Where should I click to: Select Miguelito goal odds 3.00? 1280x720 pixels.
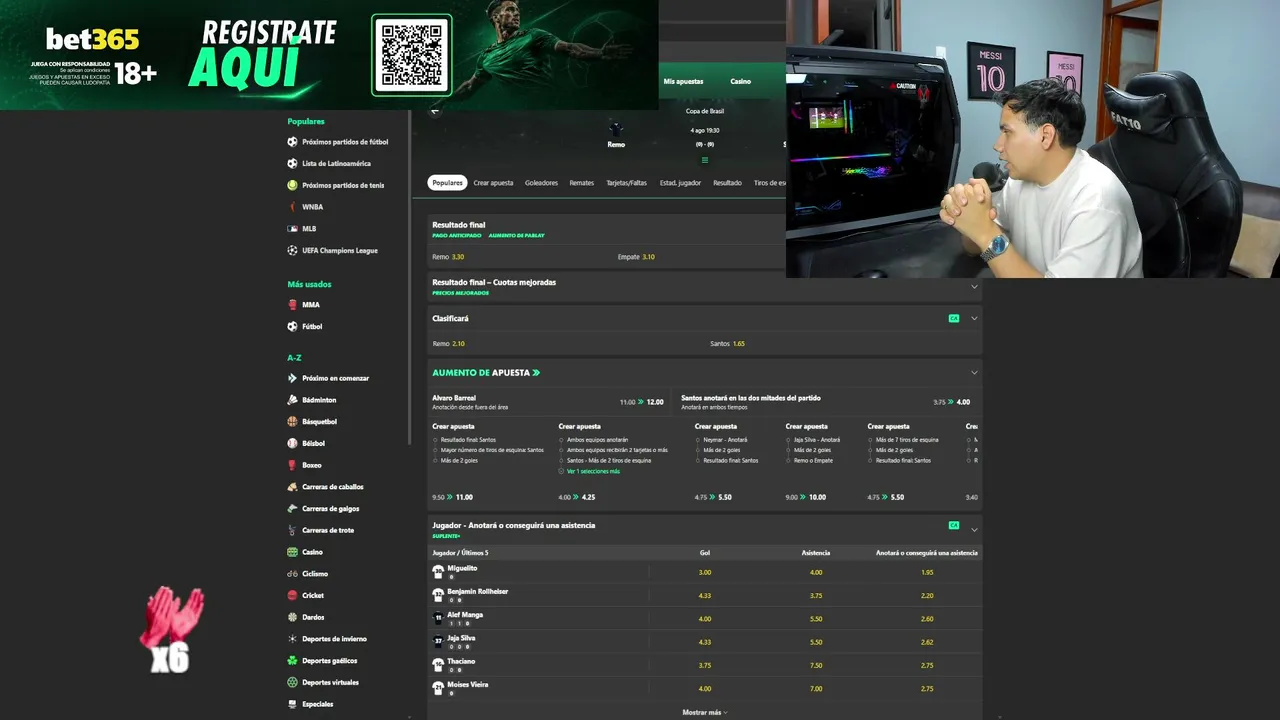(705, 572)
